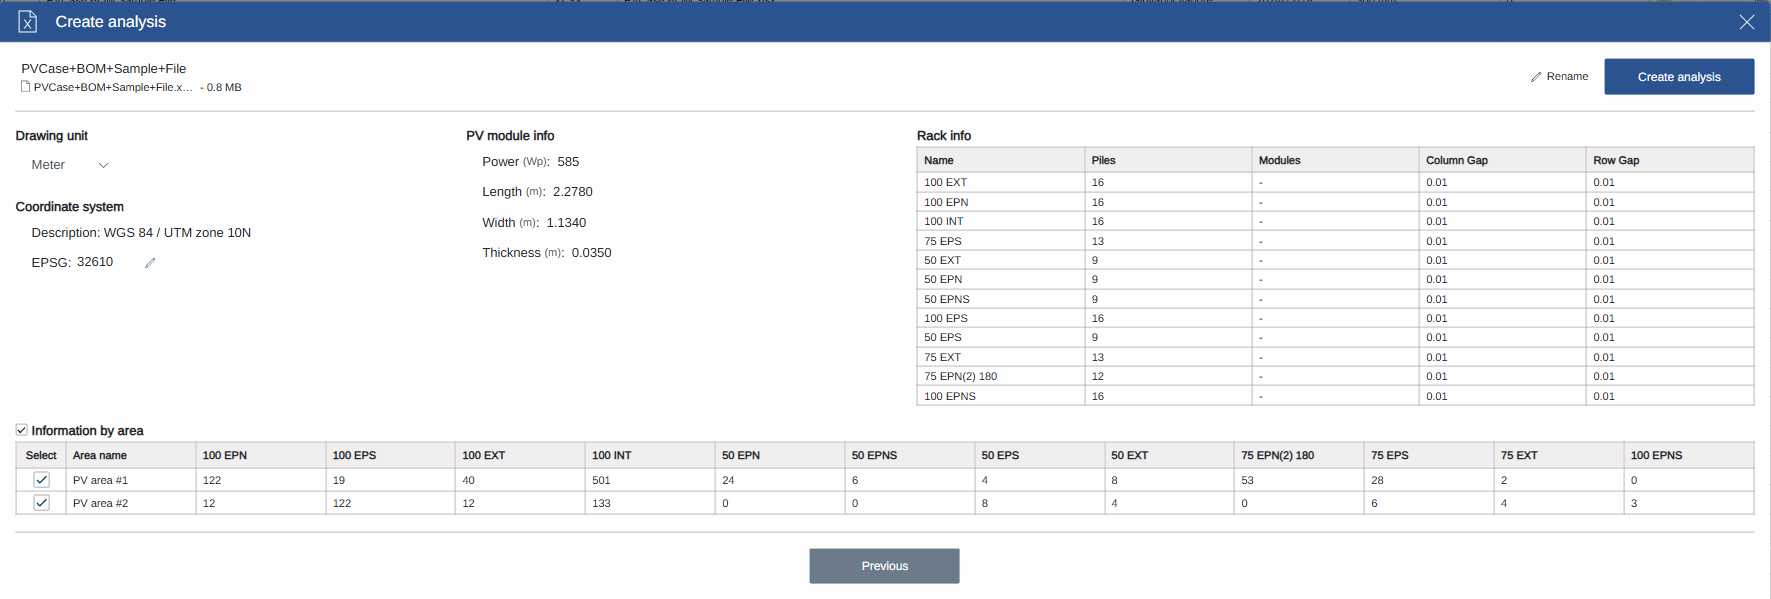Click the Thickness value 0.0350

coord(591,253)
